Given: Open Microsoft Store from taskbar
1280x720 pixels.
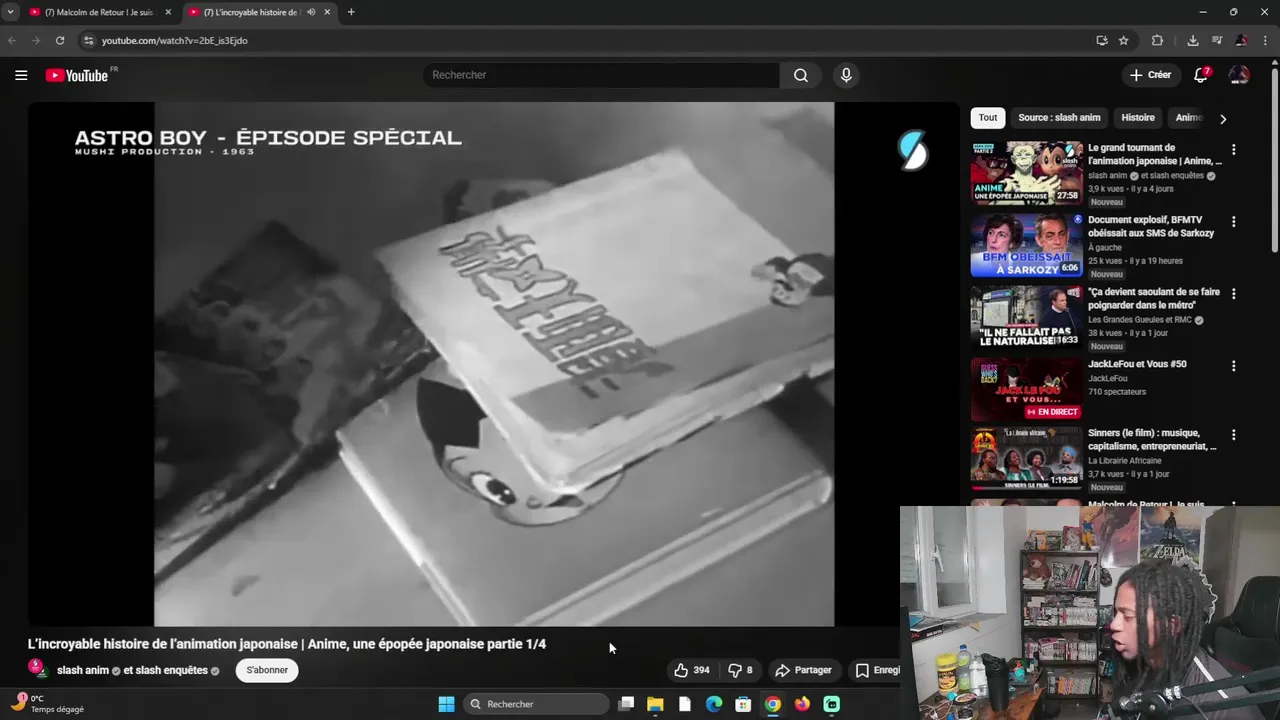Looking at the screenshot, I should pyautogui.click(x=743, y=704).
